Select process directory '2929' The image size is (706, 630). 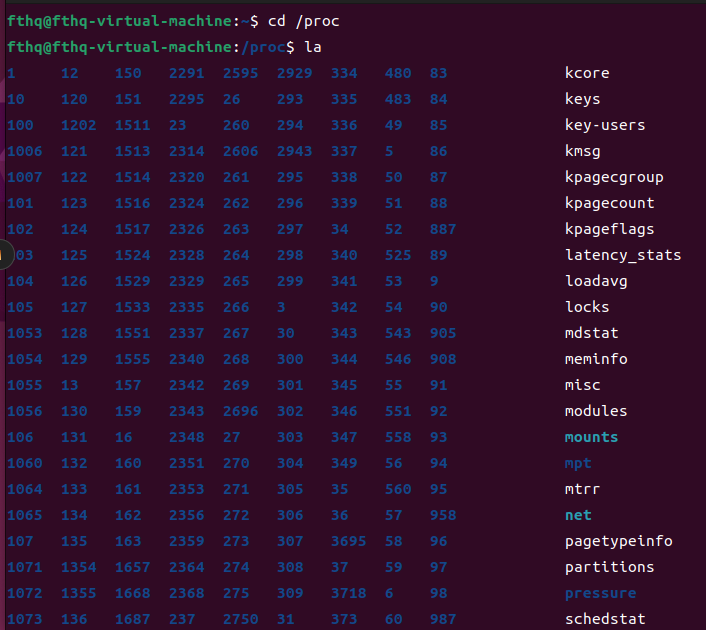pos(294,73)
